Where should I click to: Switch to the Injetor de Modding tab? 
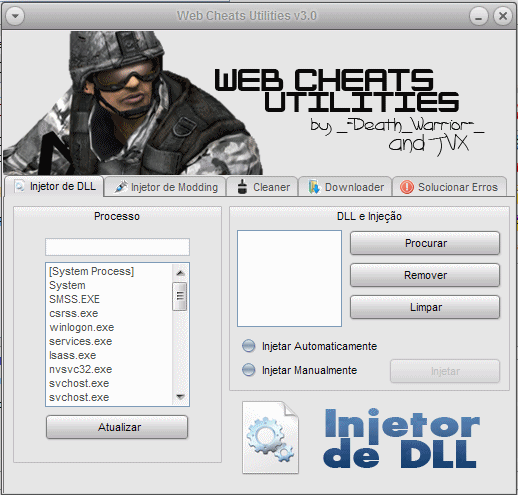coord(165,187)
